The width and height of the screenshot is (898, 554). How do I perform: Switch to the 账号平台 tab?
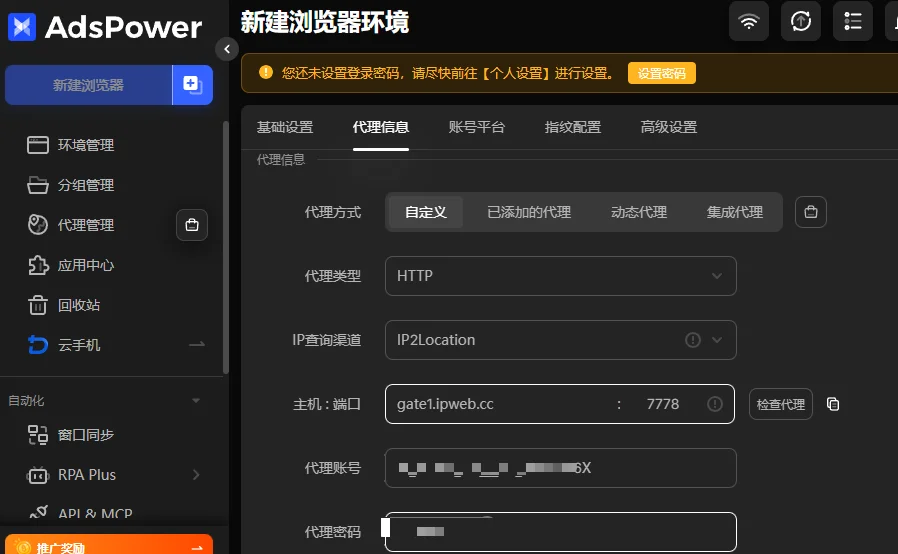point(476,127)
